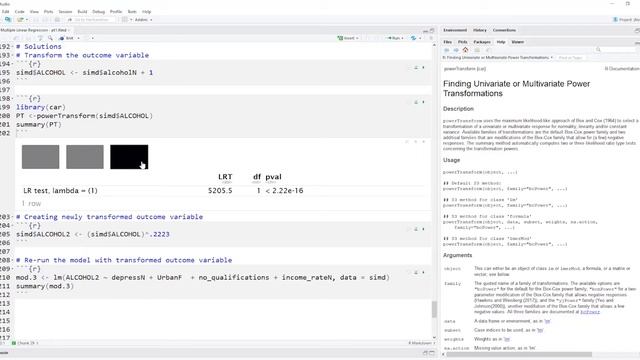This screenshot has width=640, height=360.
Task: Open the Addins dropdown
Action: click(x=143, y=20)
